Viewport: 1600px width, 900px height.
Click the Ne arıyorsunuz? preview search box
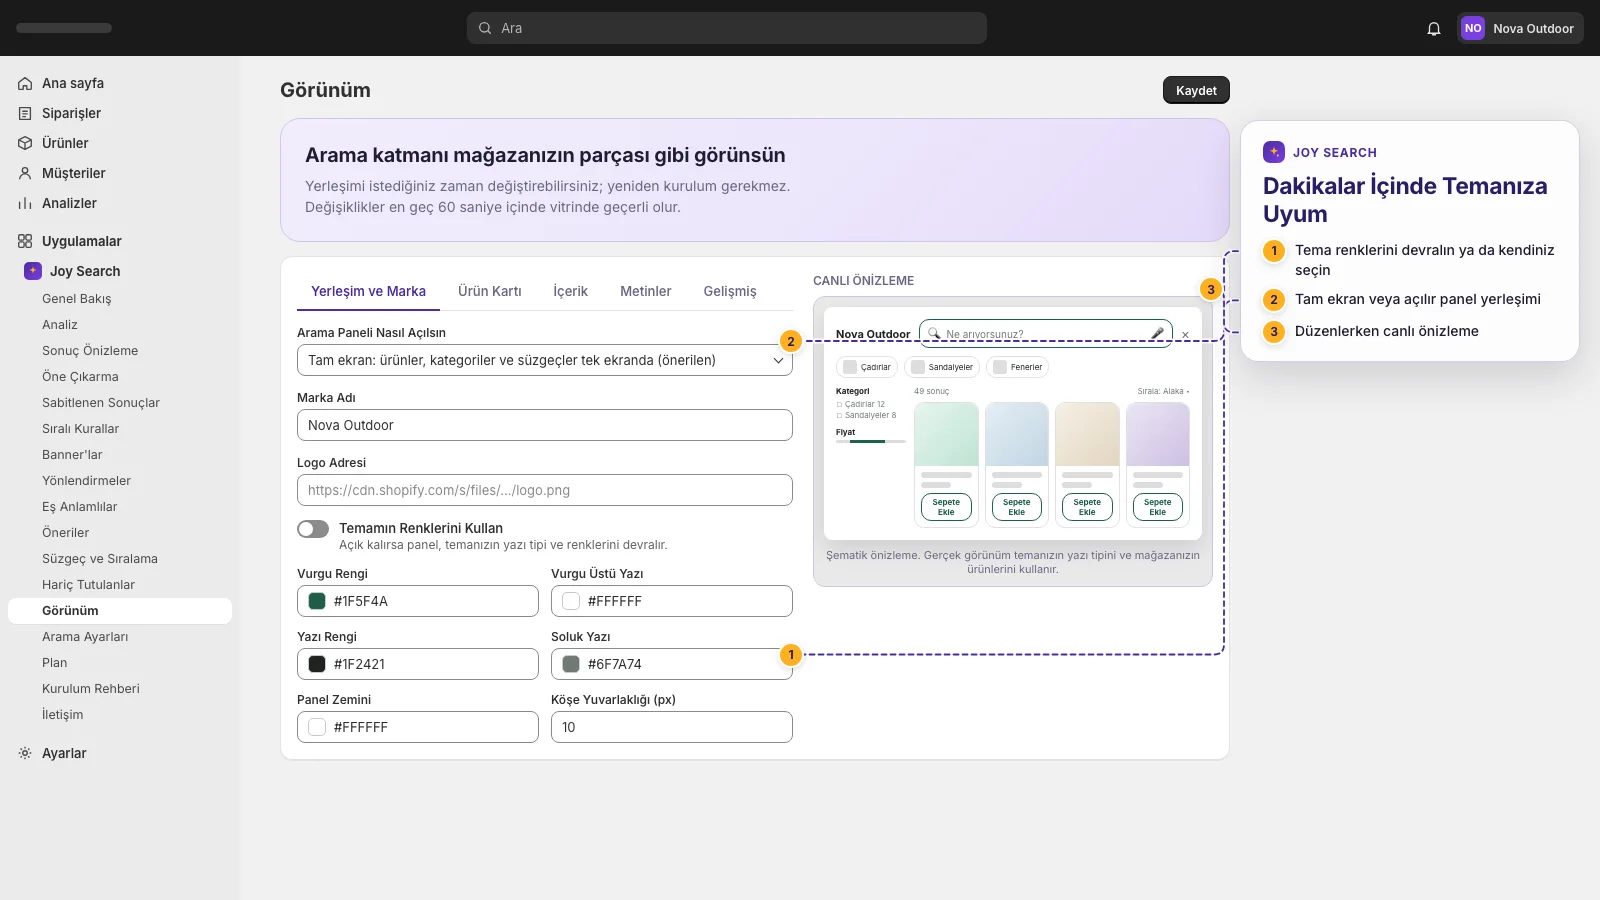coord(1046,334)
